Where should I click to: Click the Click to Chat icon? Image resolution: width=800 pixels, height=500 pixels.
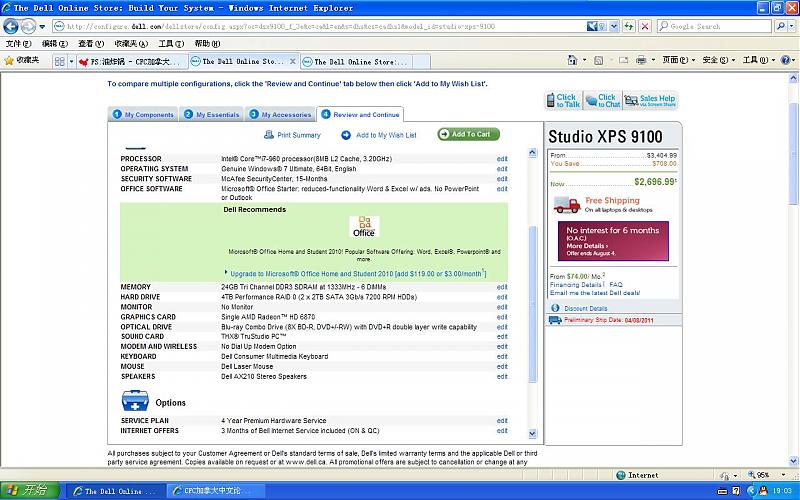click(591, 101)
